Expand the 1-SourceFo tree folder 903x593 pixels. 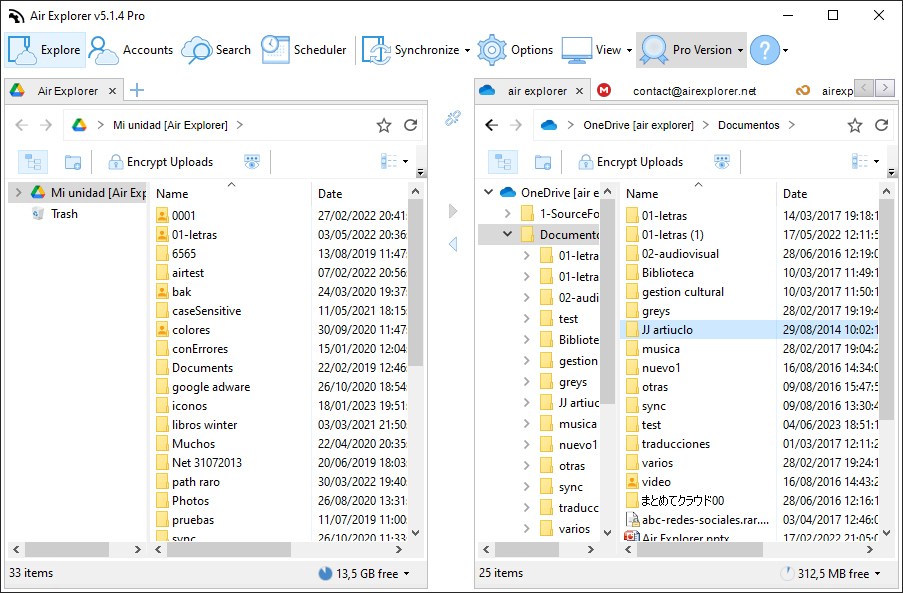click(507, 214)
